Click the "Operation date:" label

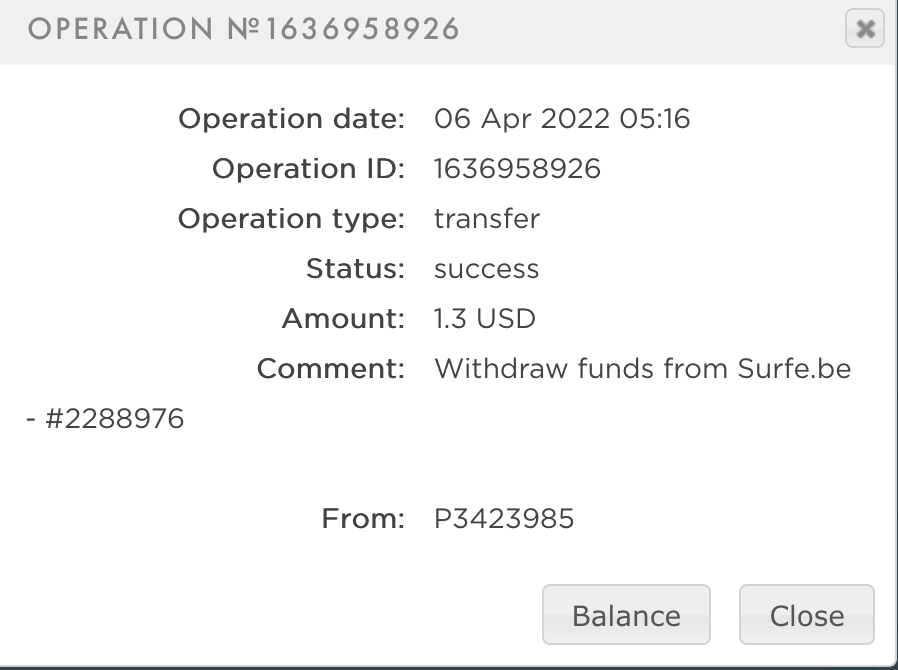[x=291, y=119]
